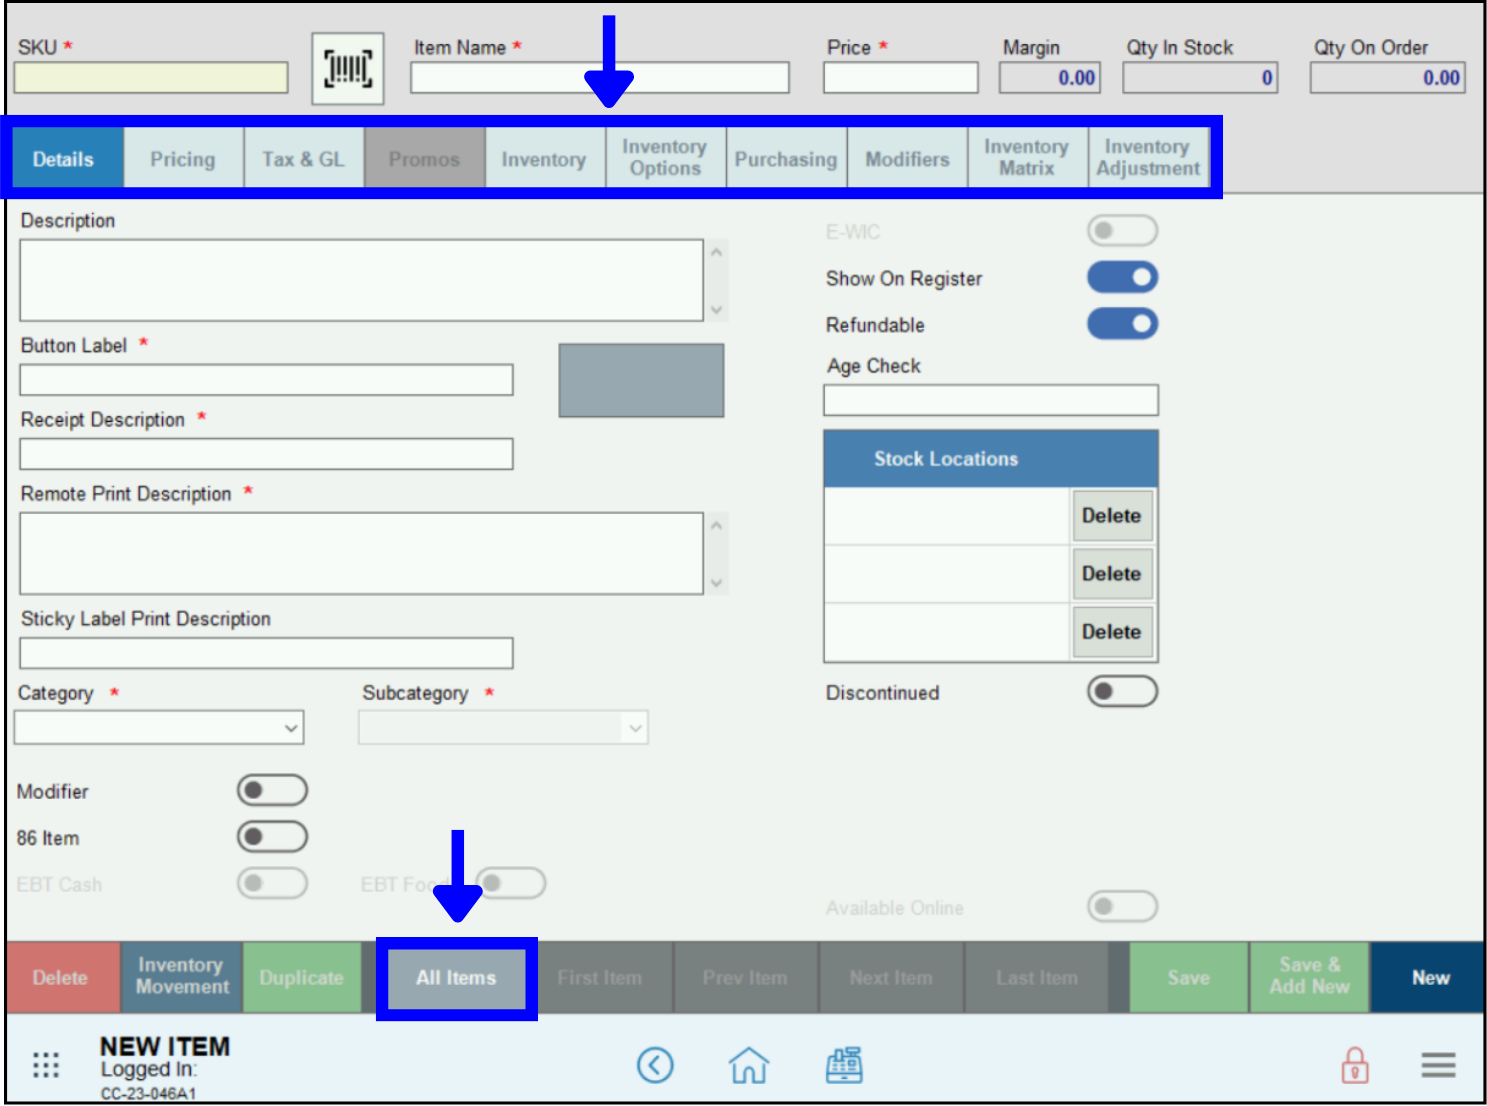Open the Inventory tab

545,158
